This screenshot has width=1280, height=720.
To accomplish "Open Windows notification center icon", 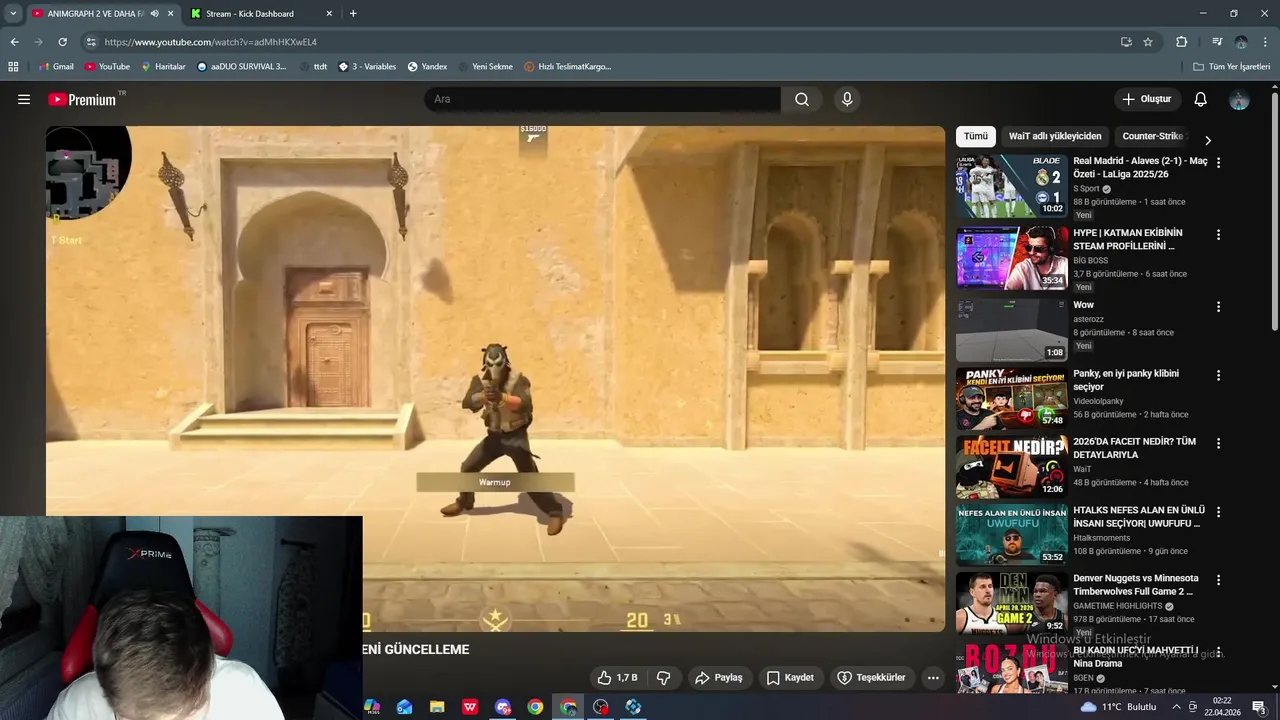I will point(1259,707).
